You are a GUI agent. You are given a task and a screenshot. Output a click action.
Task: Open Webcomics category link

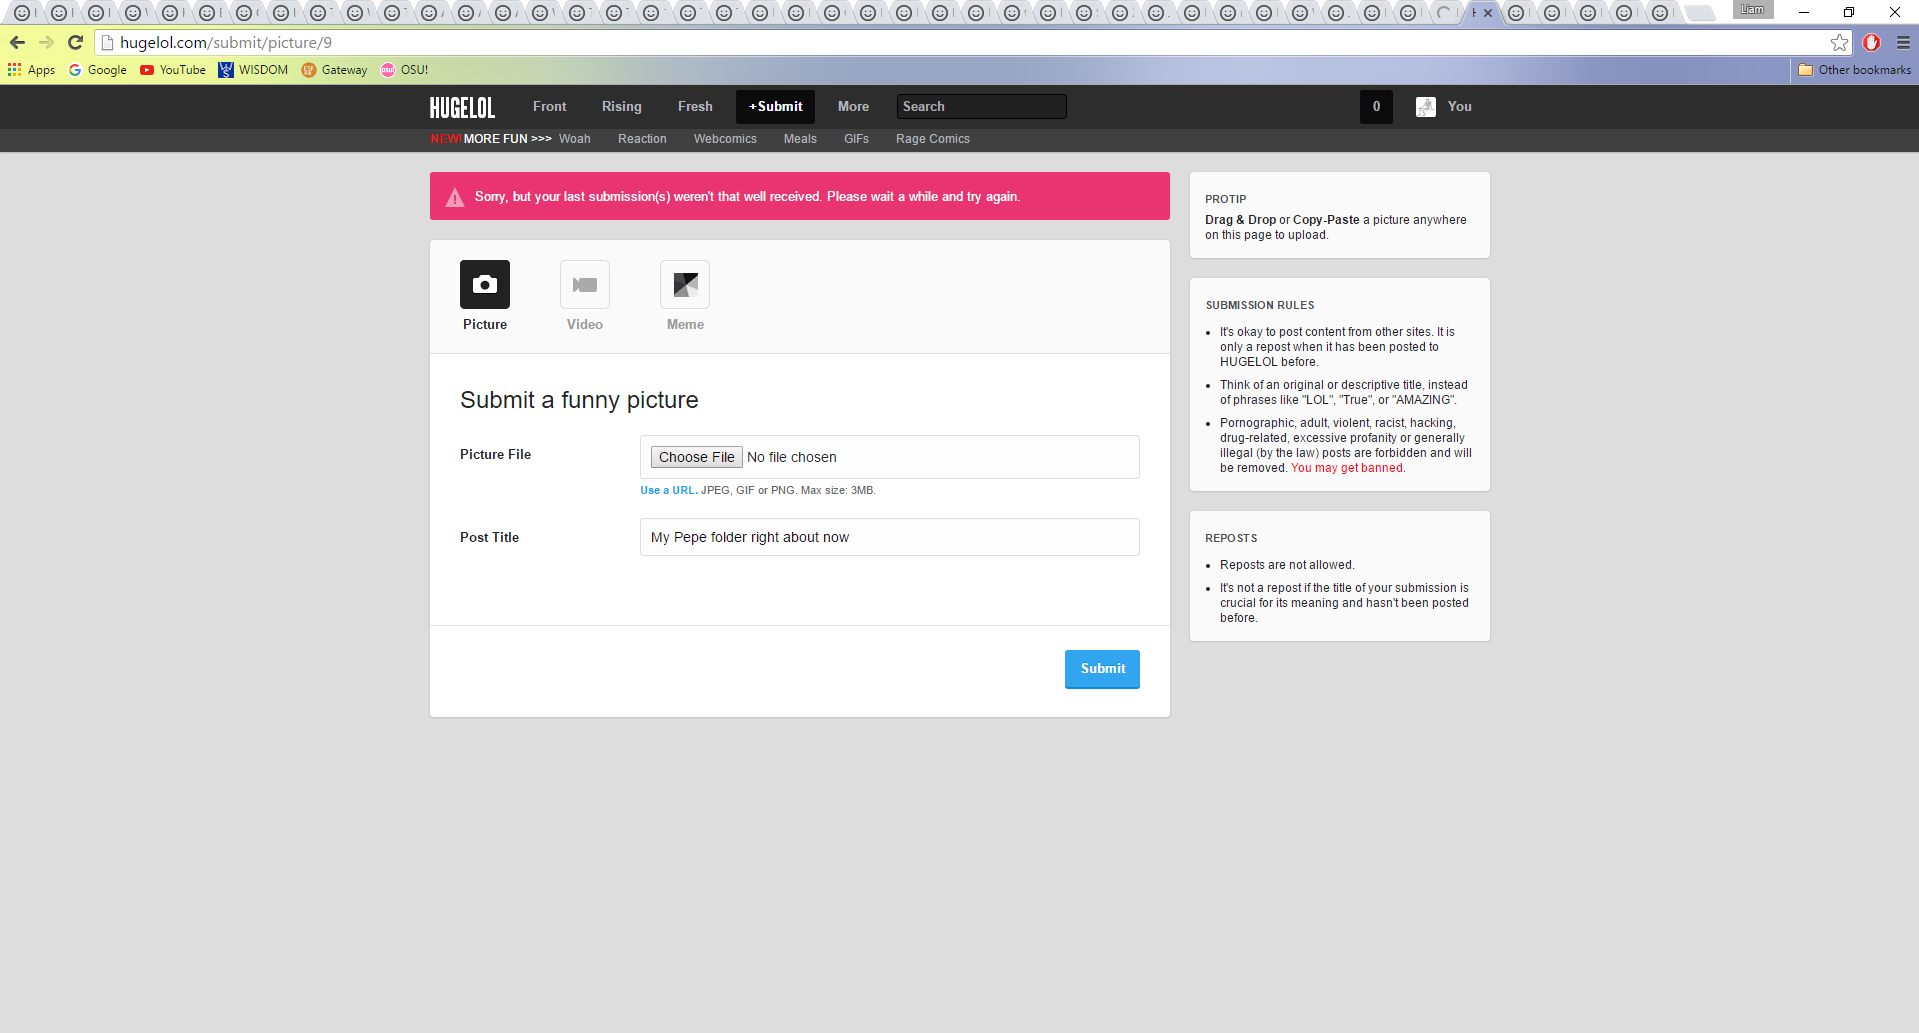(725, 139)
